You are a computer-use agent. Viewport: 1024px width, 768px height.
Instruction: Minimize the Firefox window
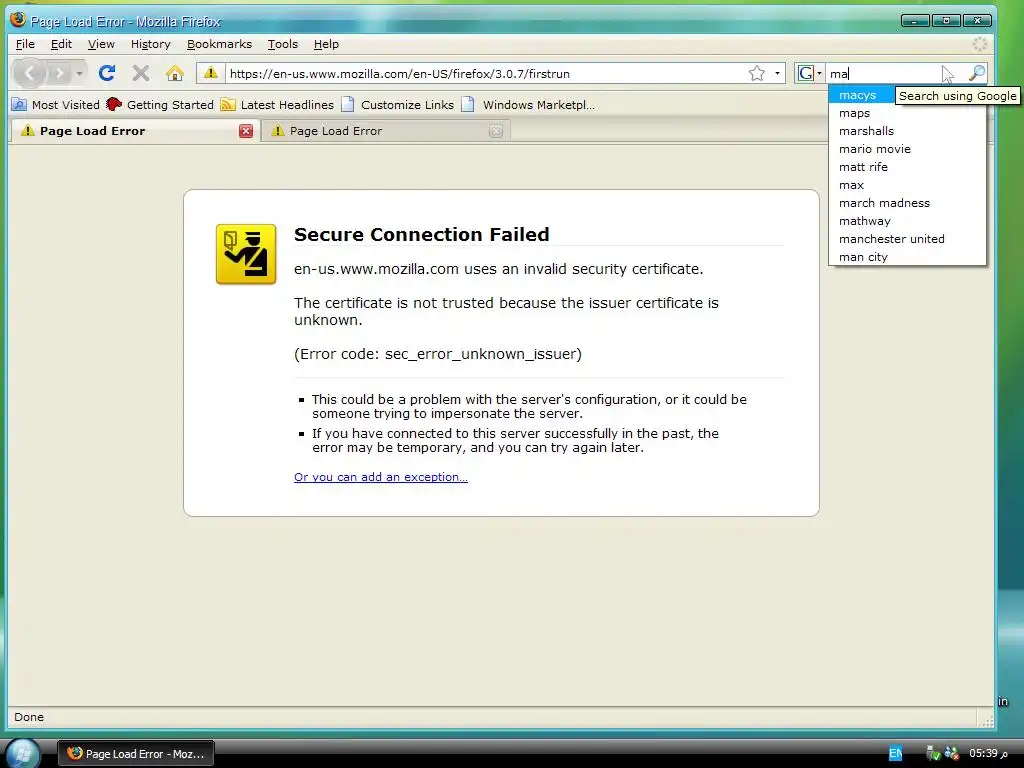914,21
